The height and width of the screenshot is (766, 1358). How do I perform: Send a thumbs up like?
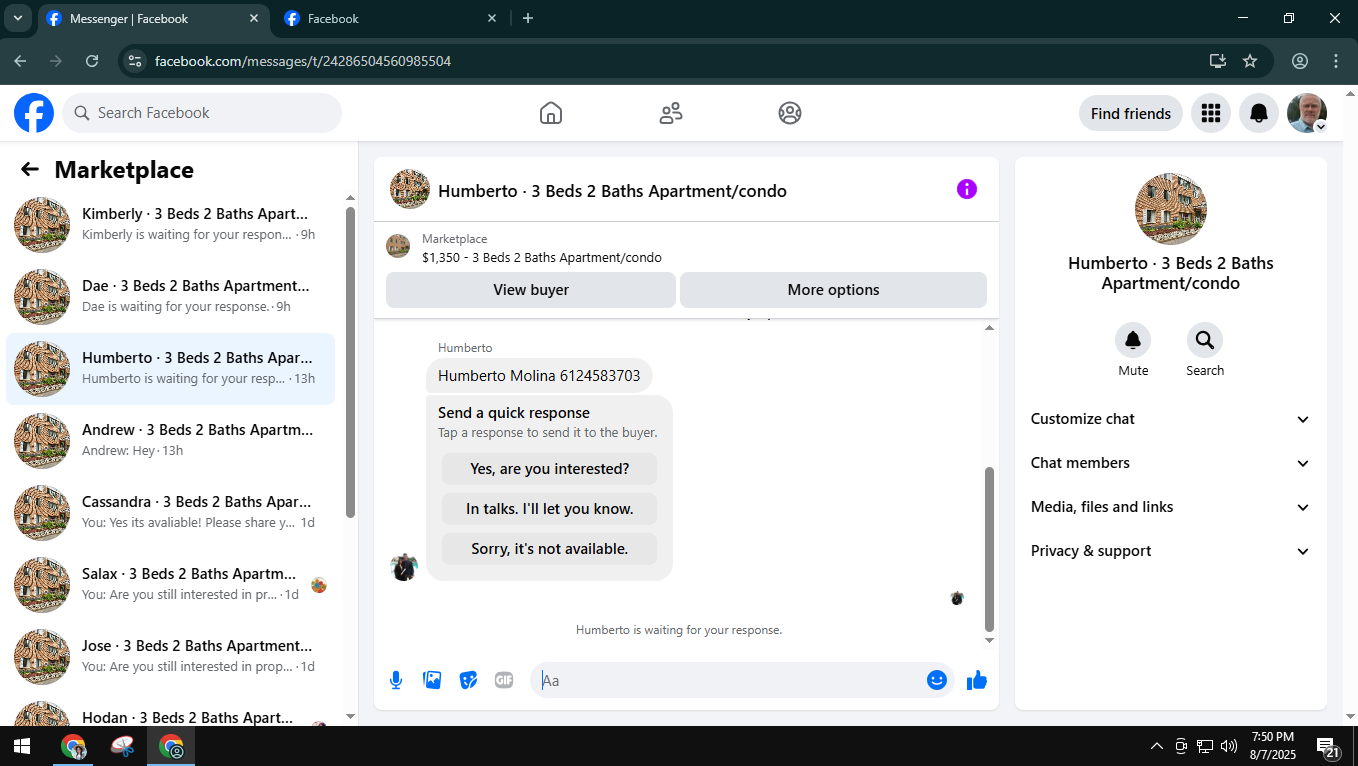pos(977,680)
